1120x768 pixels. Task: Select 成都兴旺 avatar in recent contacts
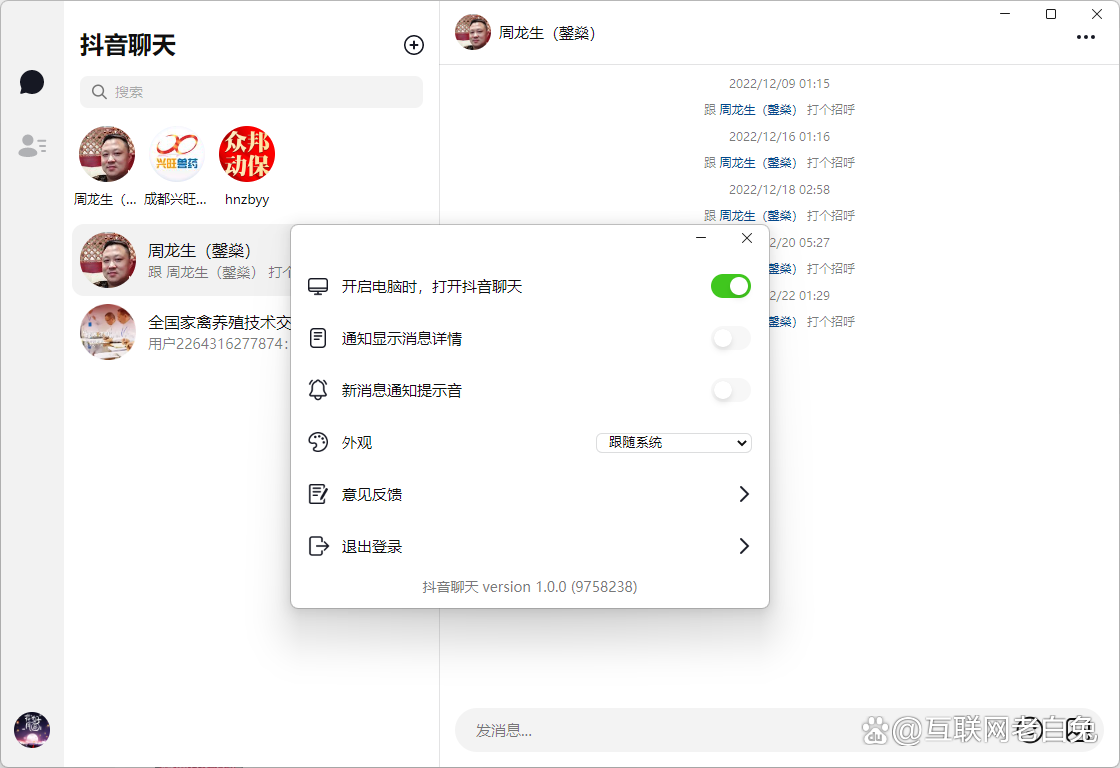click(176, 154)
